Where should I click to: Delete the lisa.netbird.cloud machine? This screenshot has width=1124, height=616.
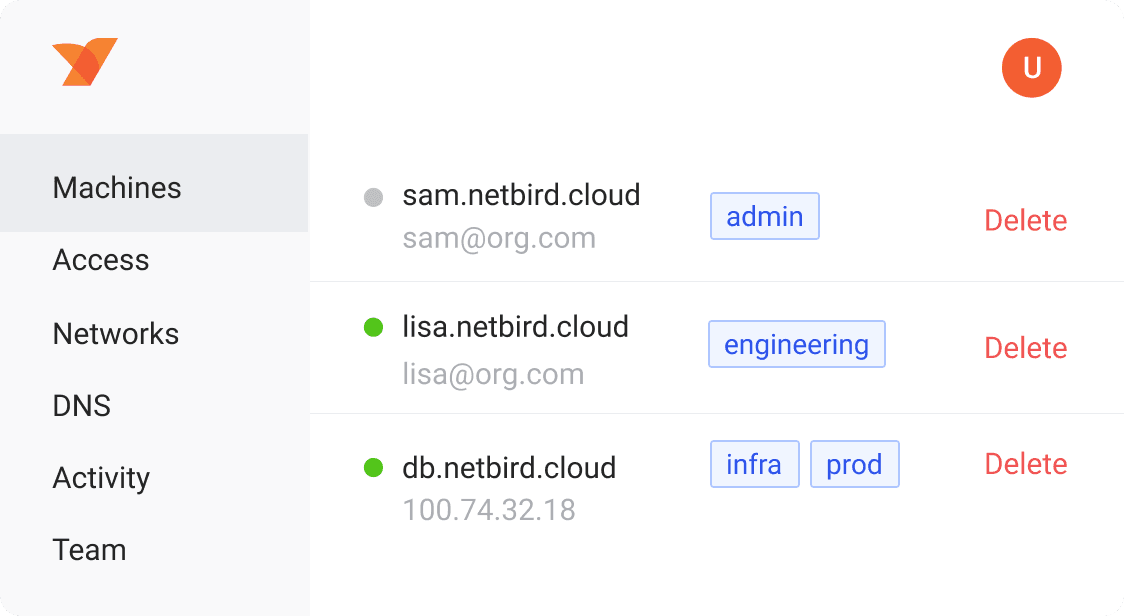click(1025, 348)
